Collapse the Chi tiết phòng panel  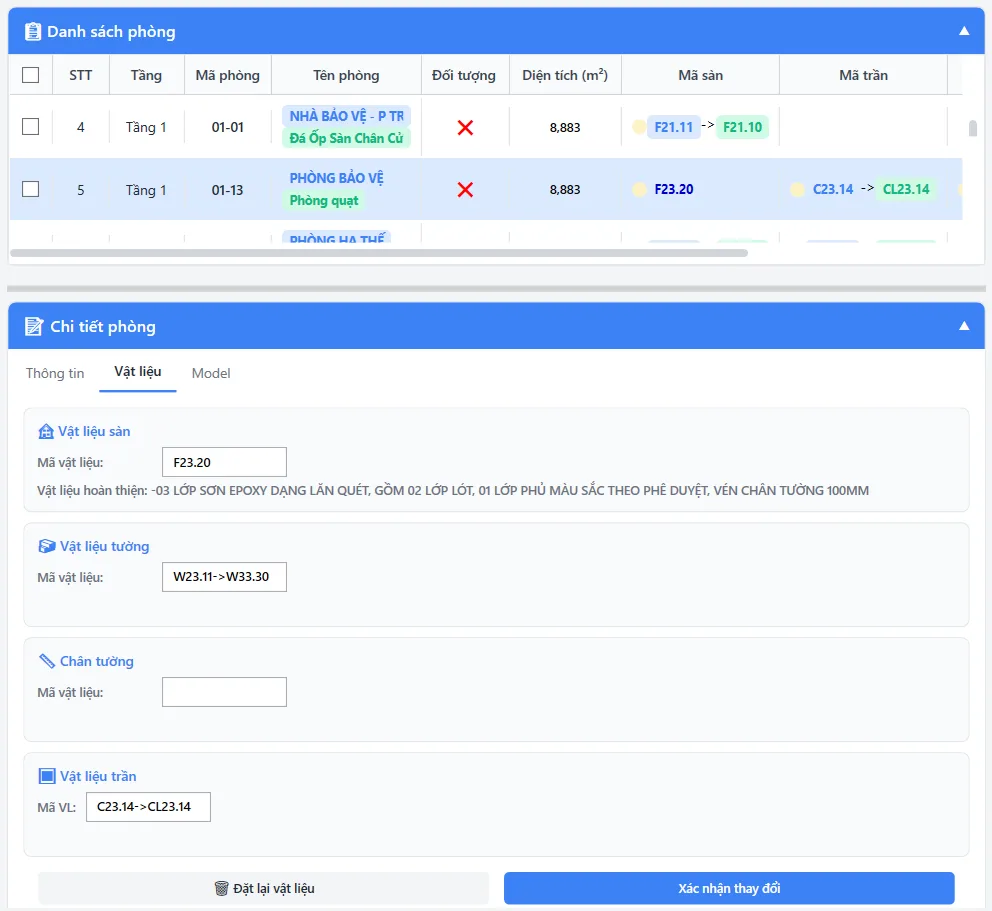tap(964, 326)
